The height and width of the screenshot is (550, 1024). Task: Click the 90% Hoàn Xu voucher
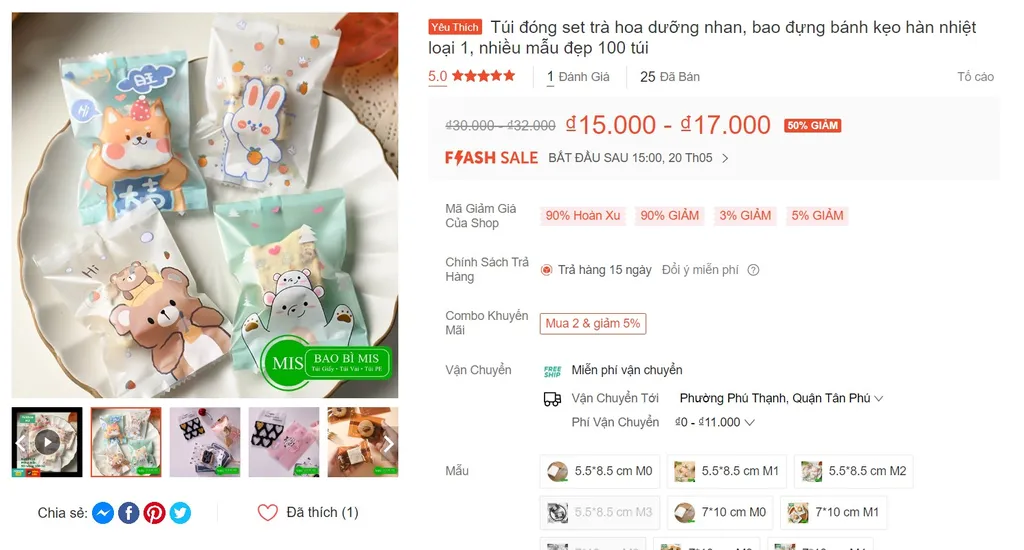click(583, 216)
